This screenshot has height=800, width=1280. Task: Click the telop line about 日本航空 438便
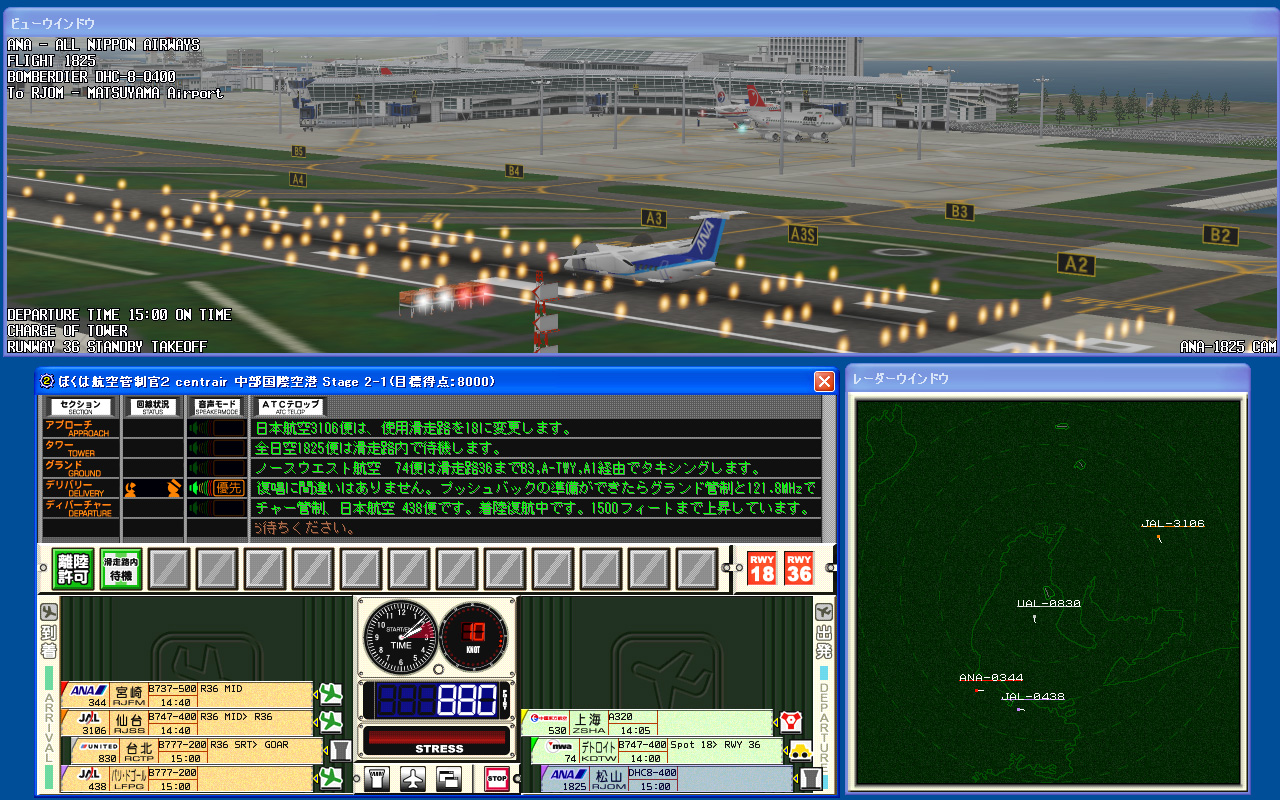click(533, 508)
